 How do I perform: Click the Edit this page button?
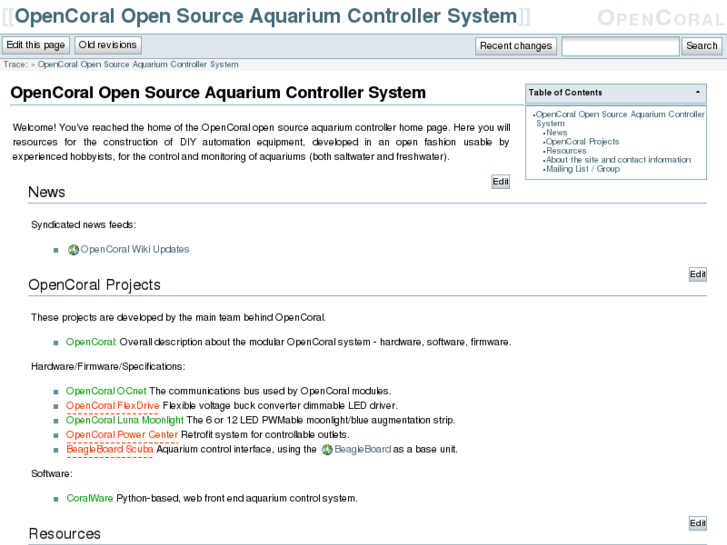coord(36,46)
